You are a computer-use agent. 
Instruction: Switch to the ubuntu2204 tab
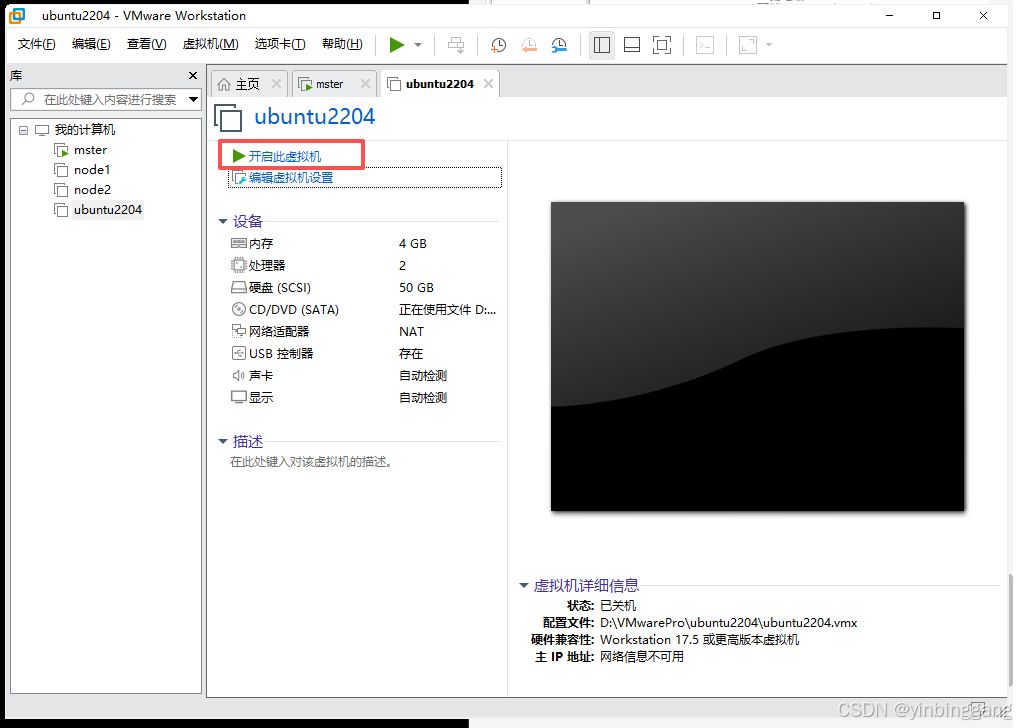[432, 84]
